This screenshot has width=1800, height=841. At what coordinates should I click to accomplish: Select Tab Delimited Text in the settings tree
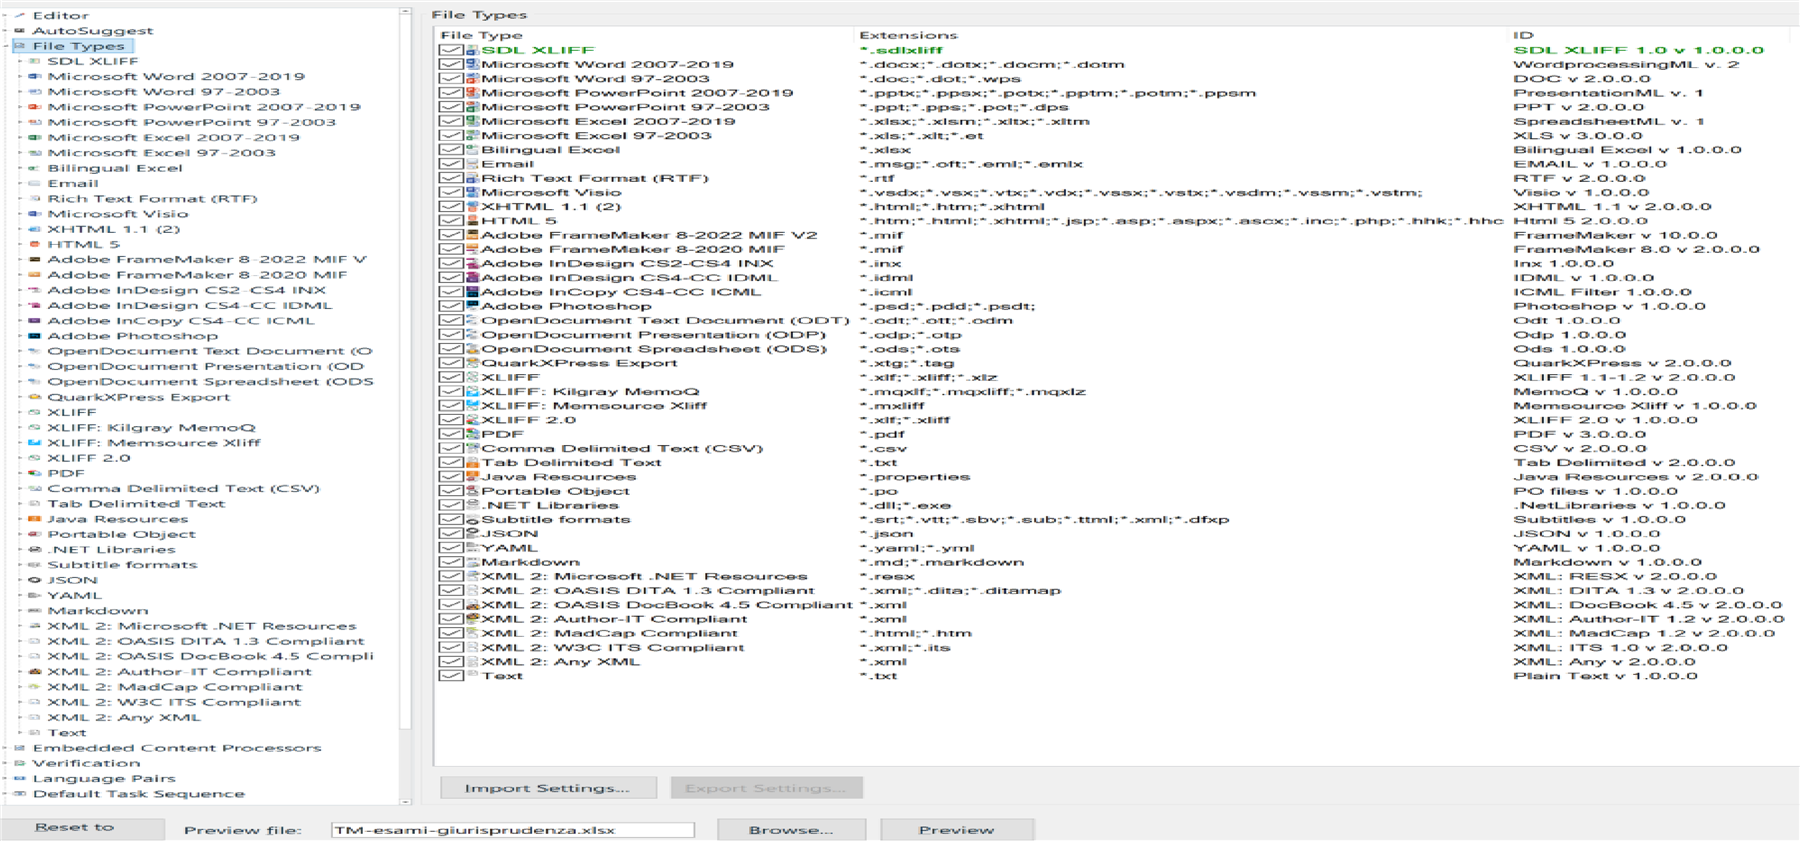pos(136,504)
